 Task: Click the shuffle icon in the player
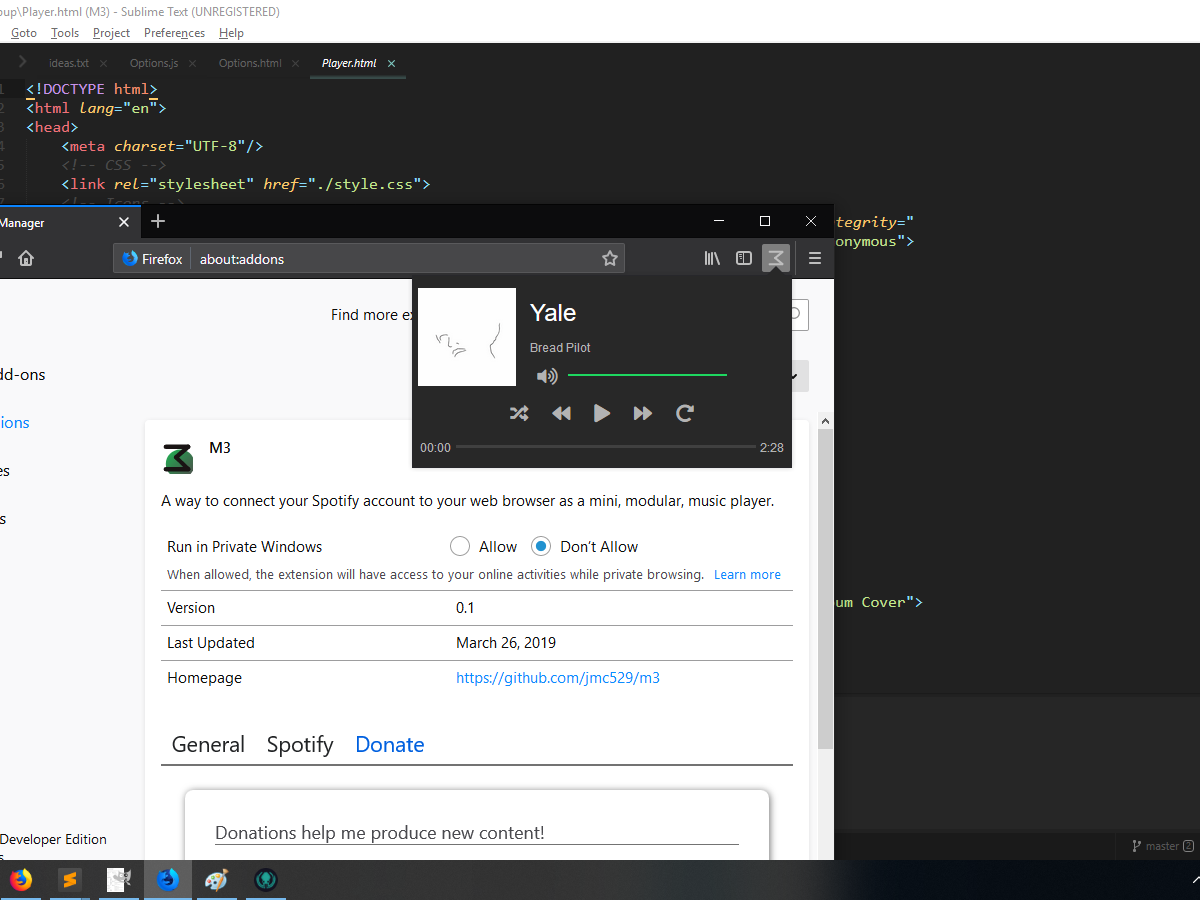pos(519,413)
